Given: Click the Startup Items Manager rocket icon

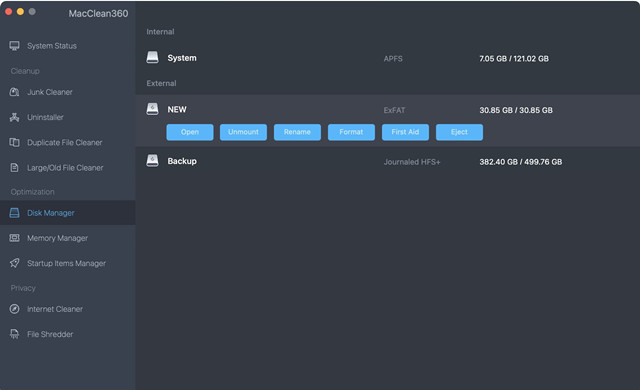Looking at the screenshot, I should pyautogui.click(x=14, y=263).
